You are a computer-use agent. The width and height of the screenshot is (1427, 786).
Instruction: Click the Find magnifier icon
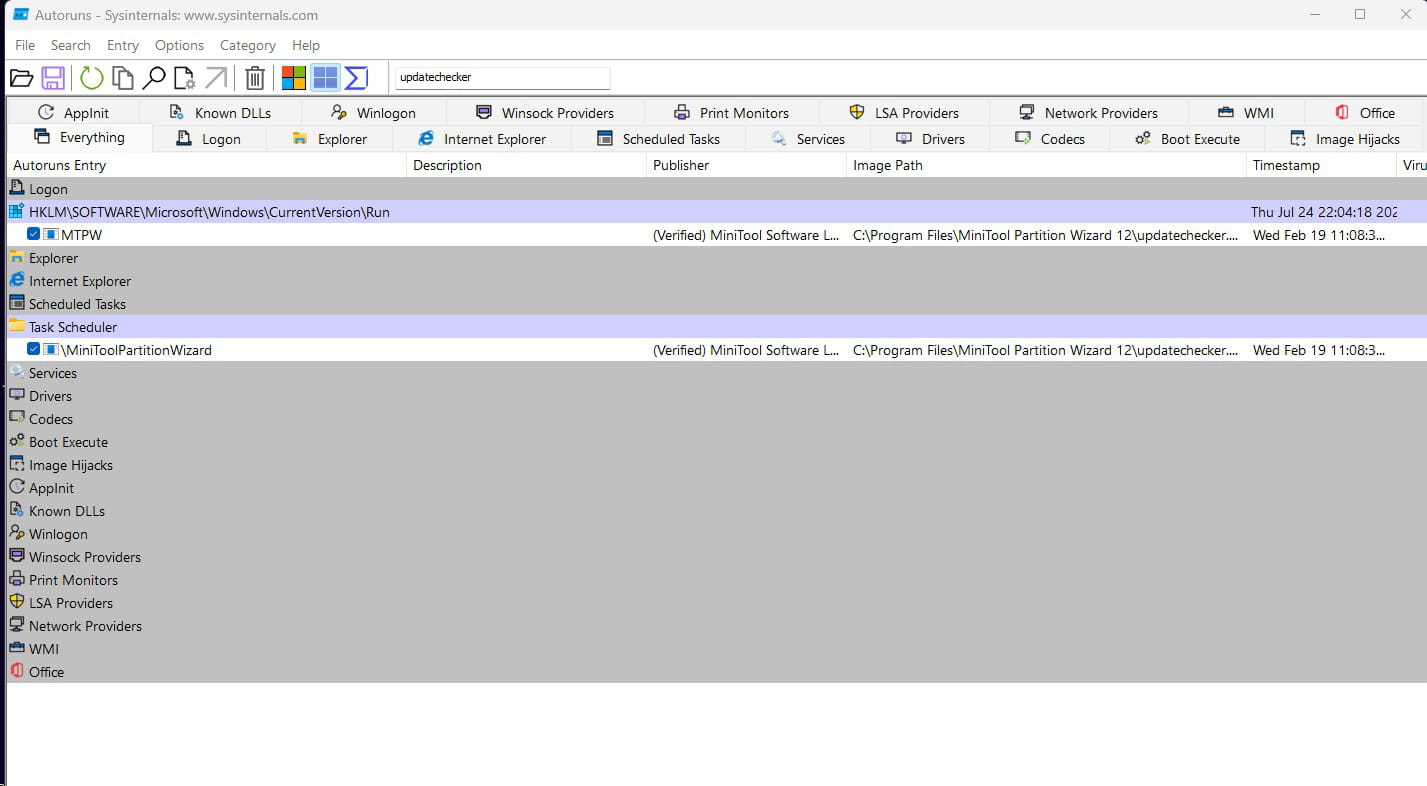(x=154, y=78)
